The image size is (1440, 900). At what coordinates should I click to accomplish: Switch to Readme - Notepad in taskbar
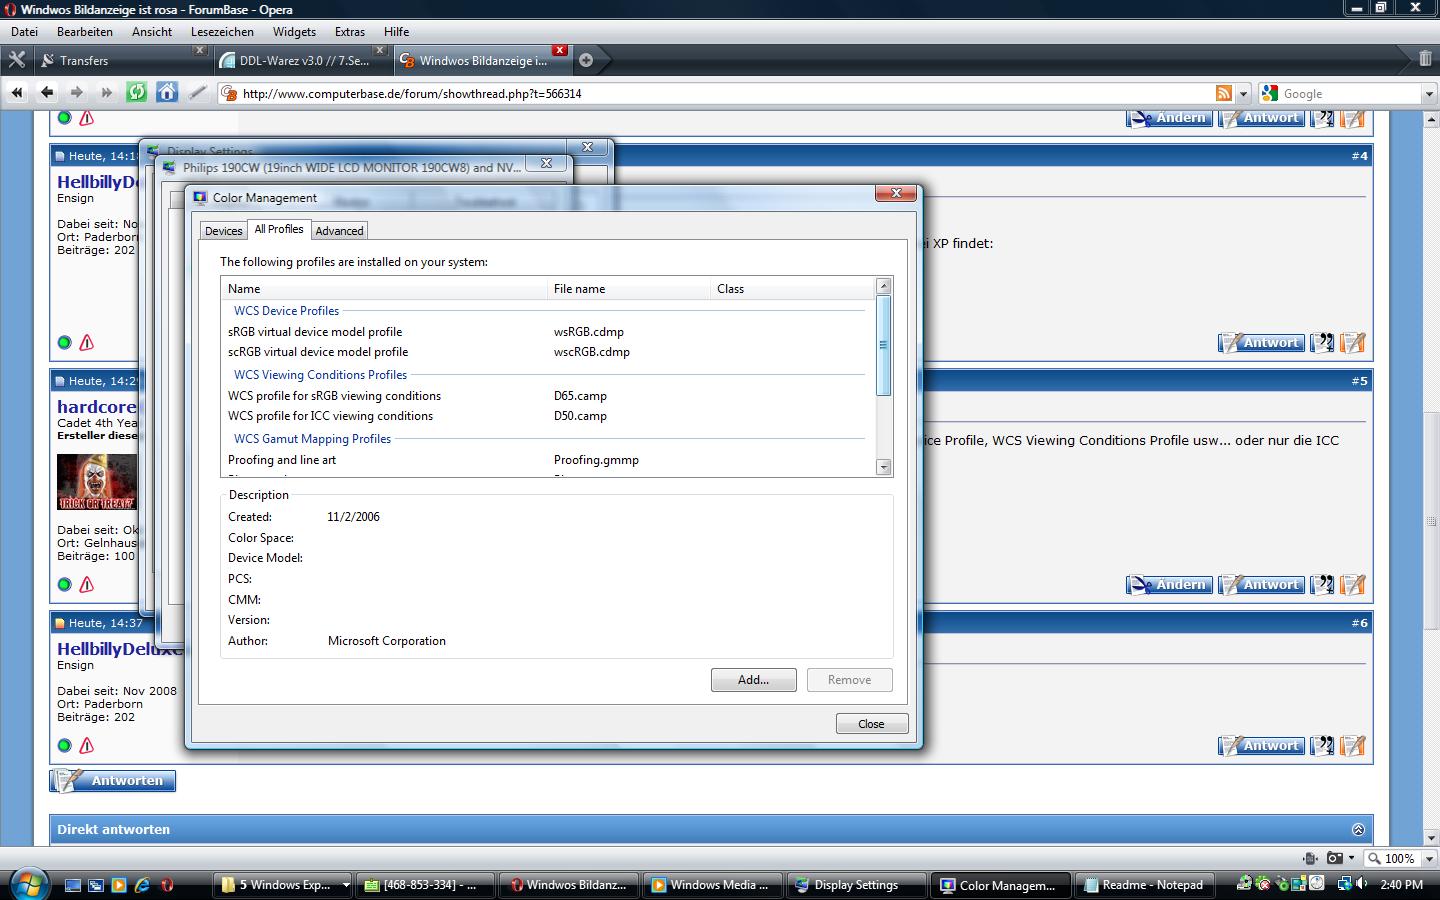(1145, 885)
